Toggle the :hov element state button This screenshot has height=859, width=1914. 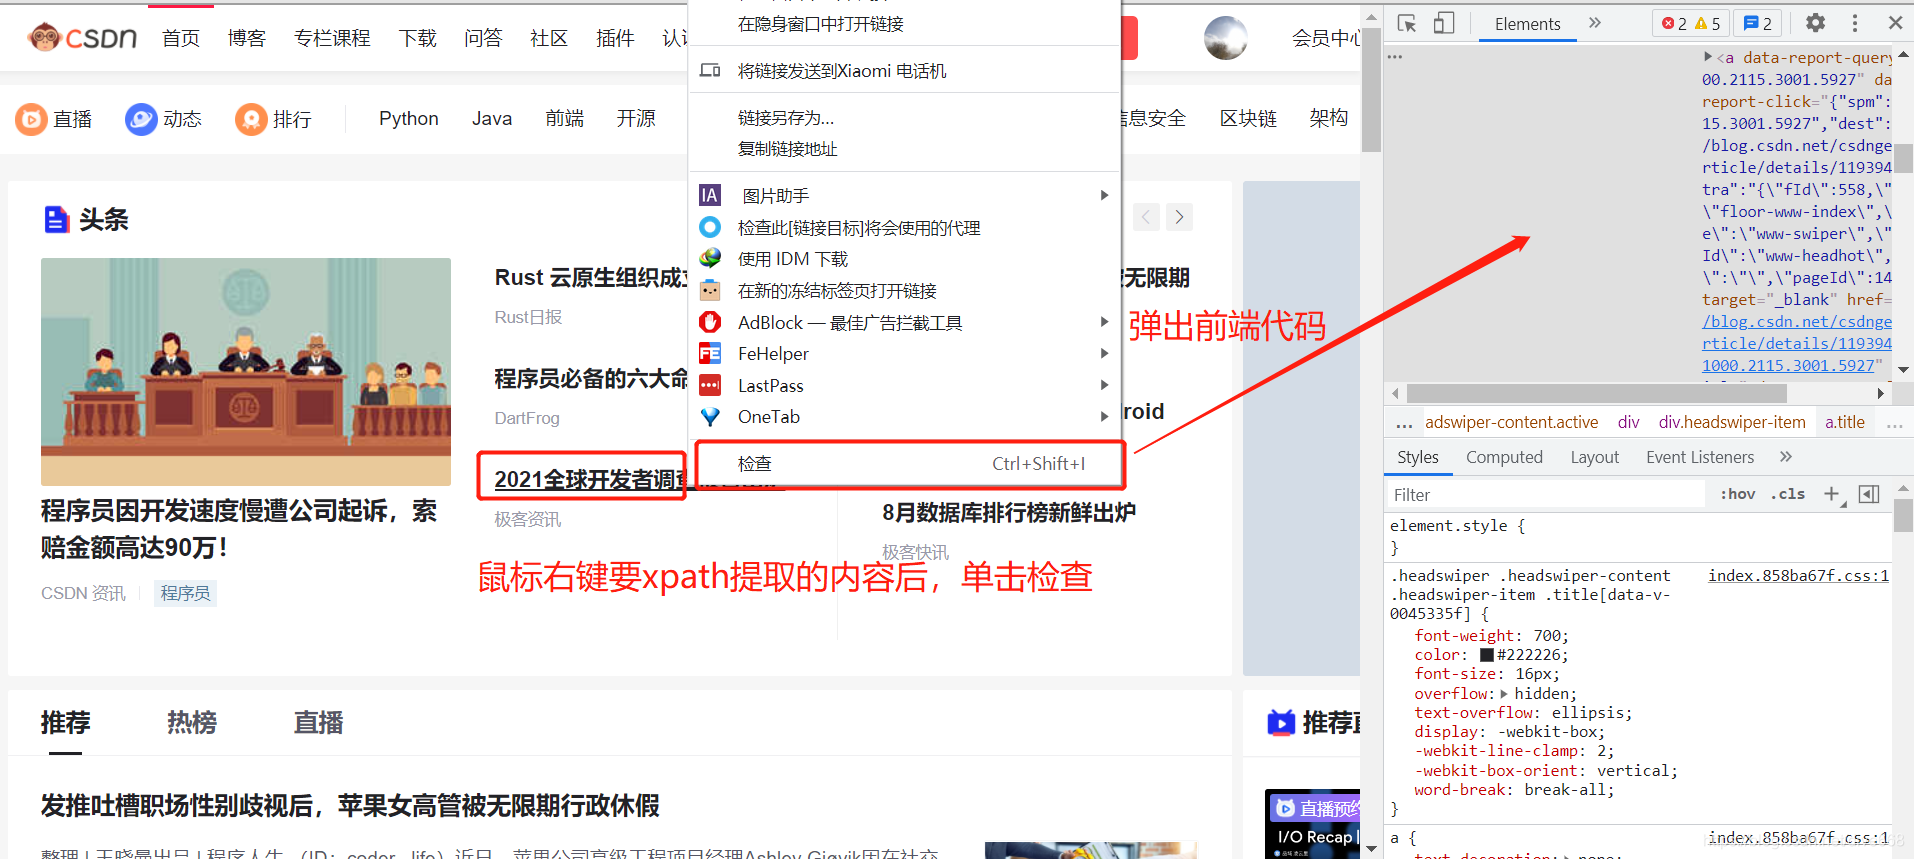(1738, 494)
